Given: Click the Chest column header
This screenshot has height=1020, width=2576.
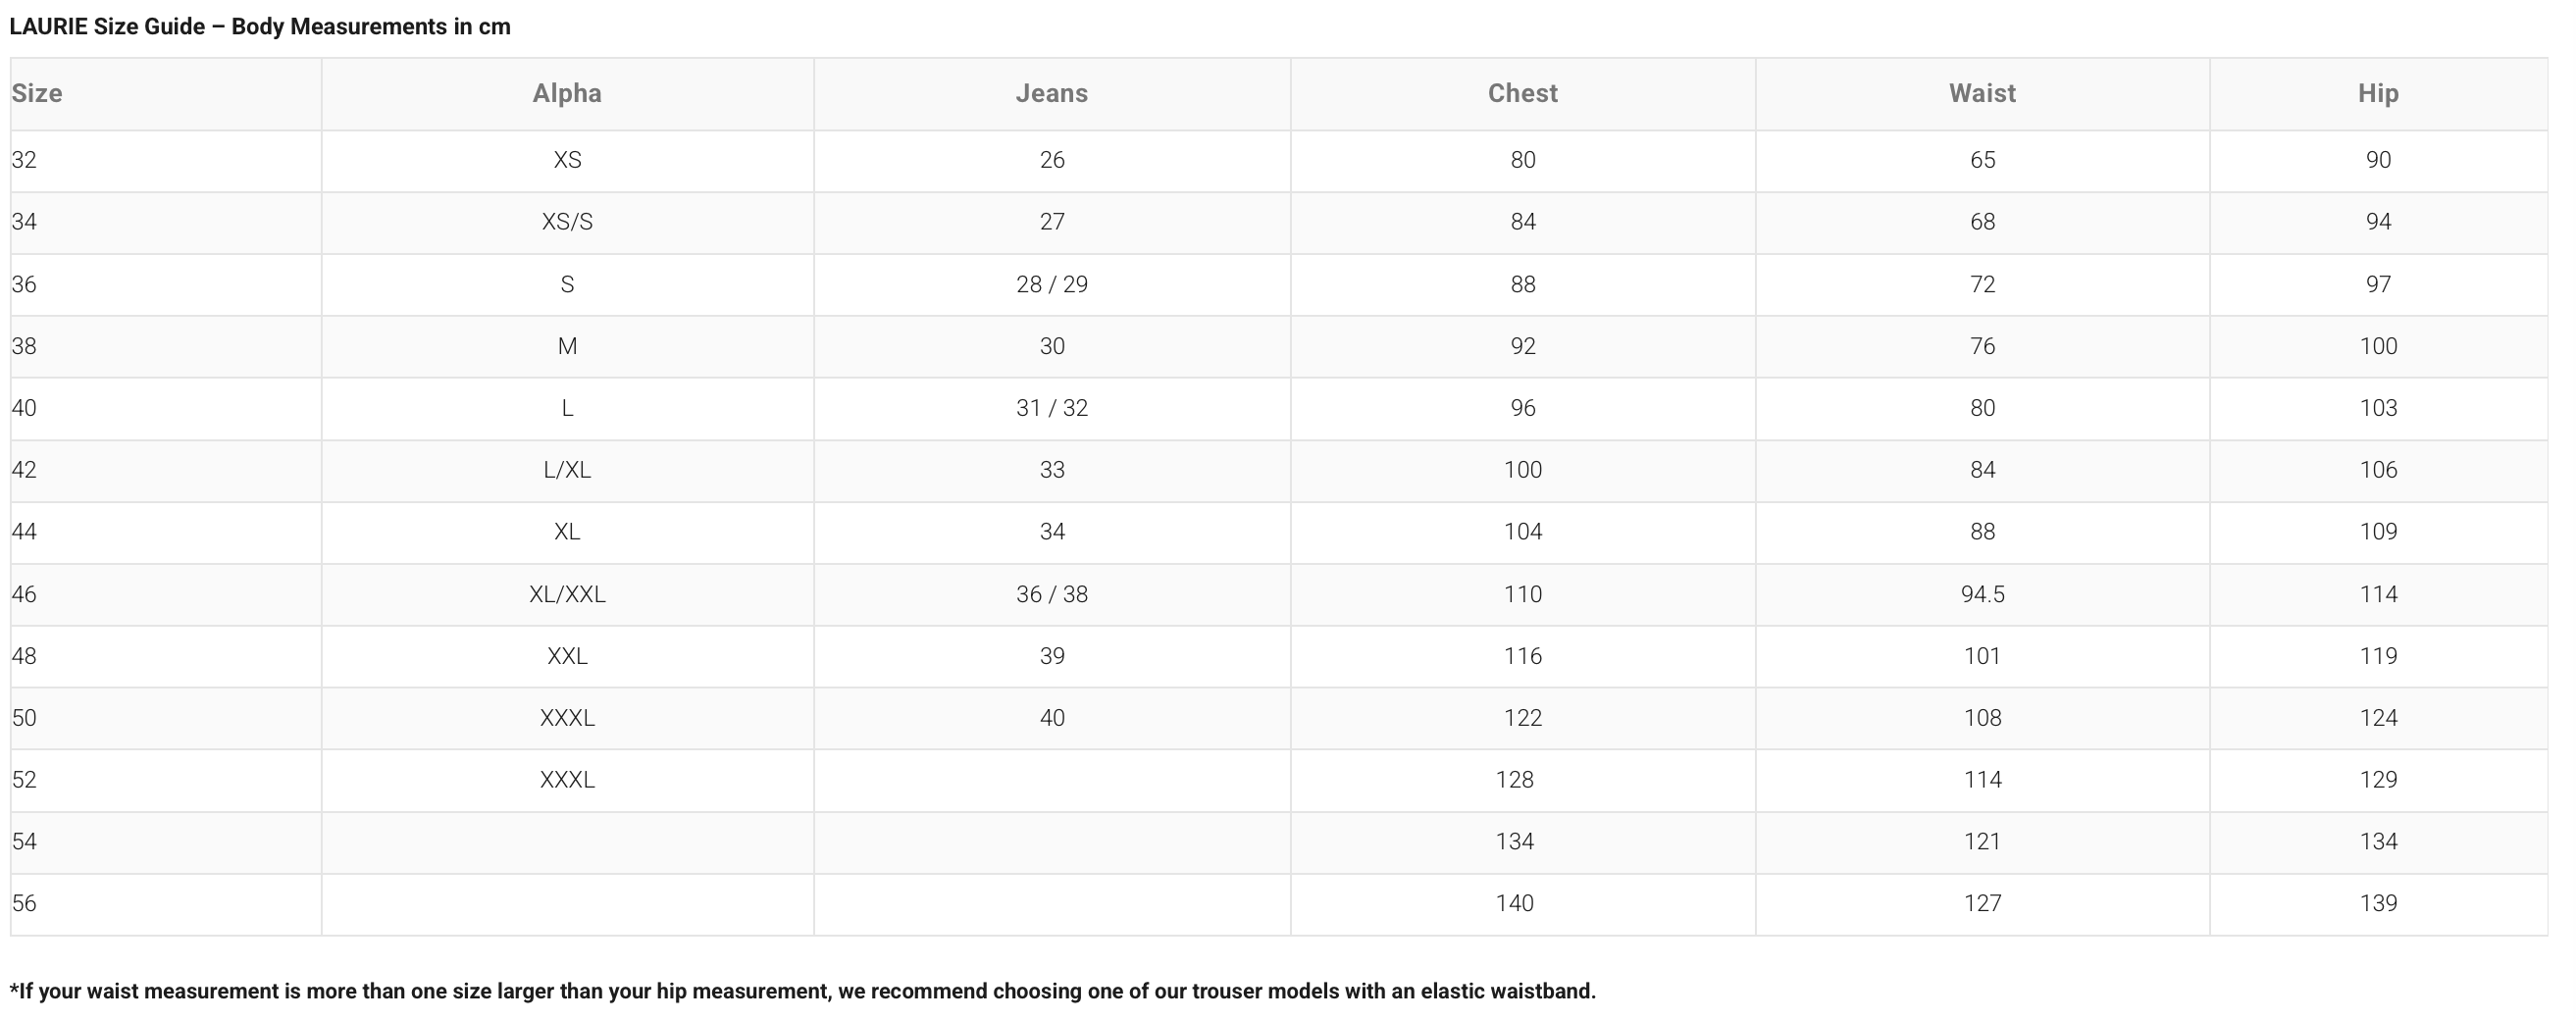Looking at the screenshot, I should pyautogui.click(x=1522, y=93).
